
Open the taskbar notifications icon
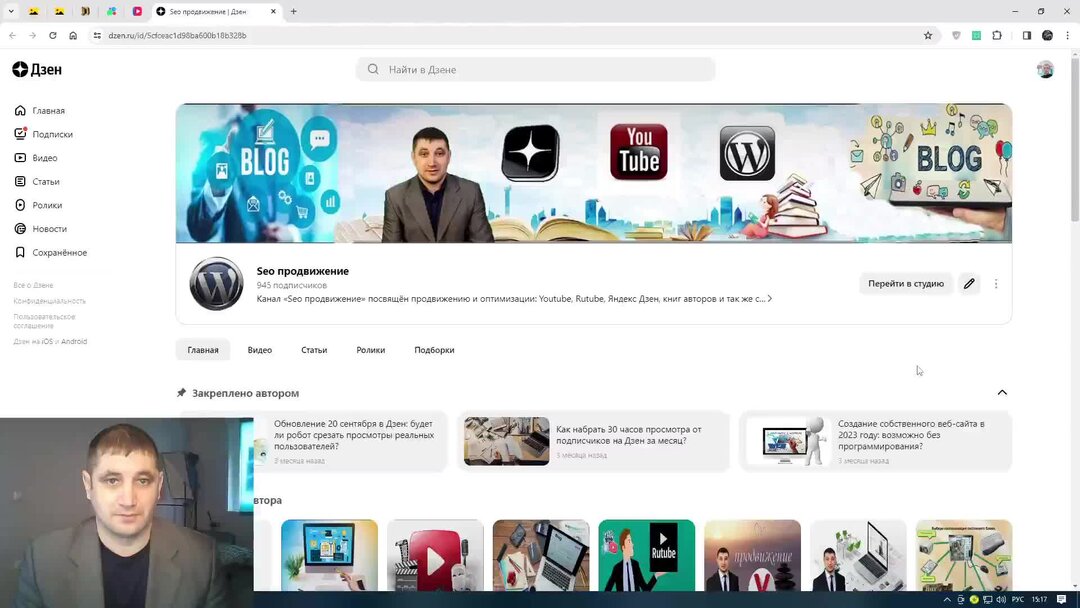(x=1062, y=600)
